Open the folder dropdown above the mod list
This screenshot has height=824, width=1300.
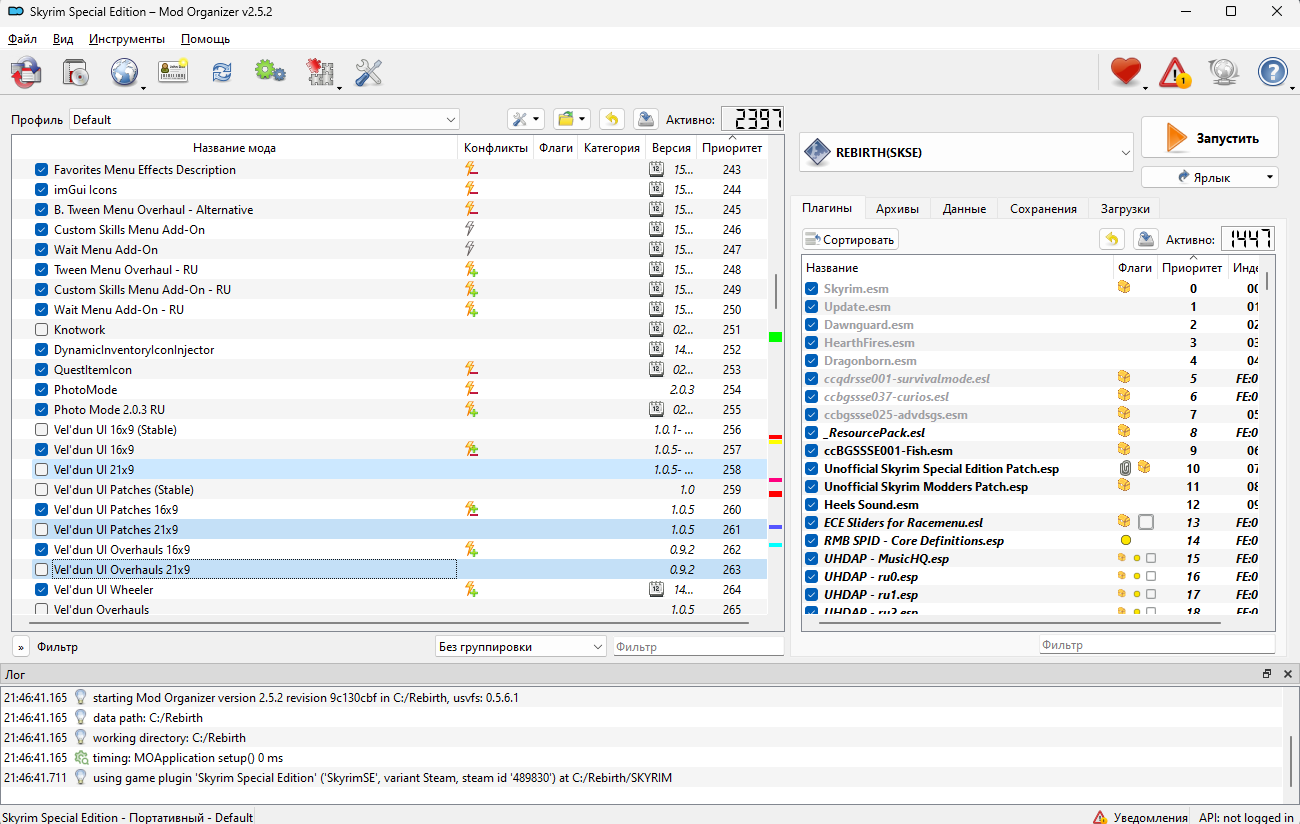572,119
